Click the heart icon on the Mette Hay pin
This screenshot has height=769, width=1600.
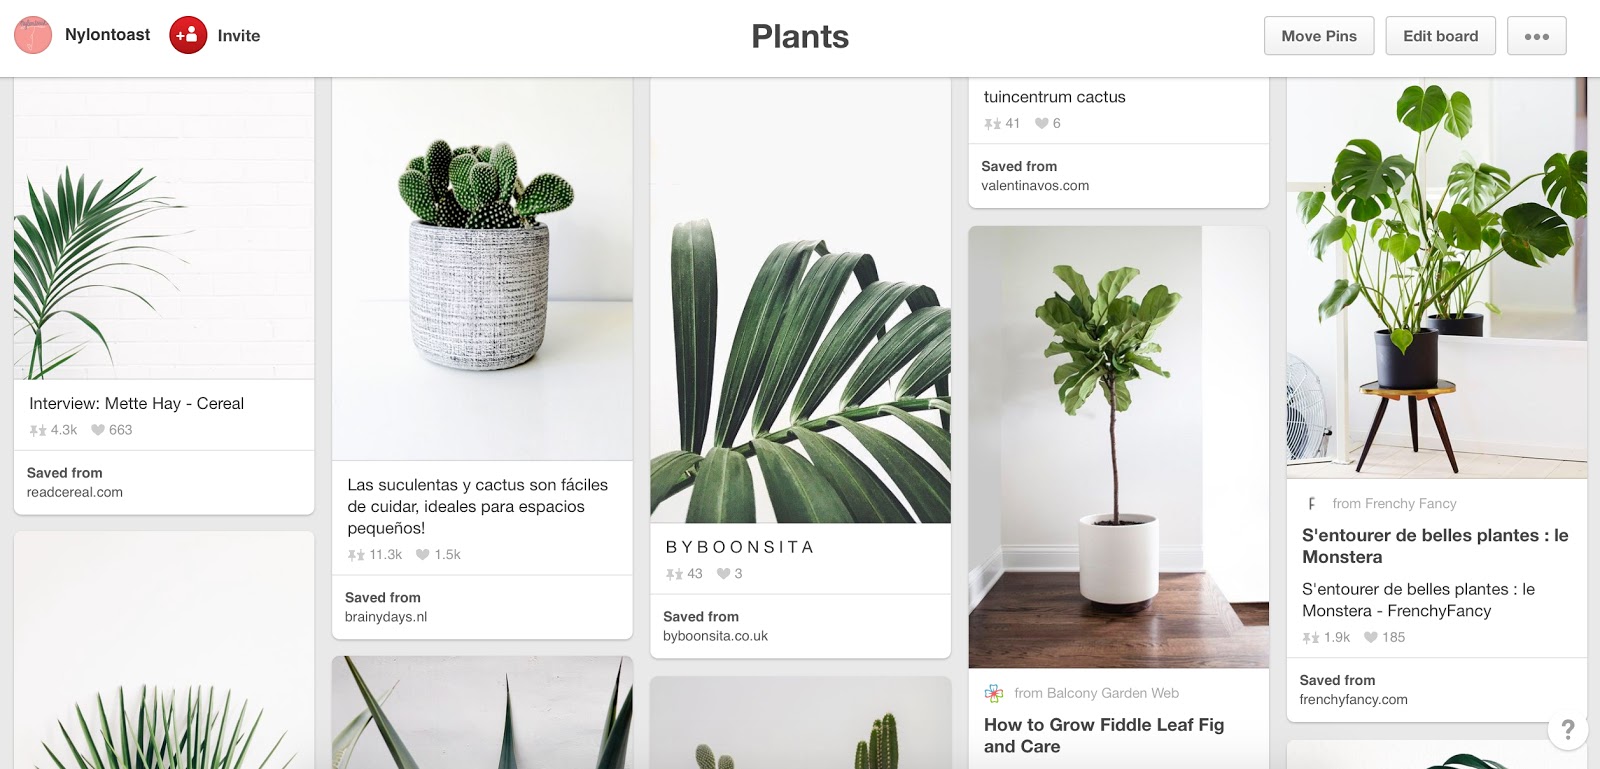pyautogui.click(x=98, y=430)
